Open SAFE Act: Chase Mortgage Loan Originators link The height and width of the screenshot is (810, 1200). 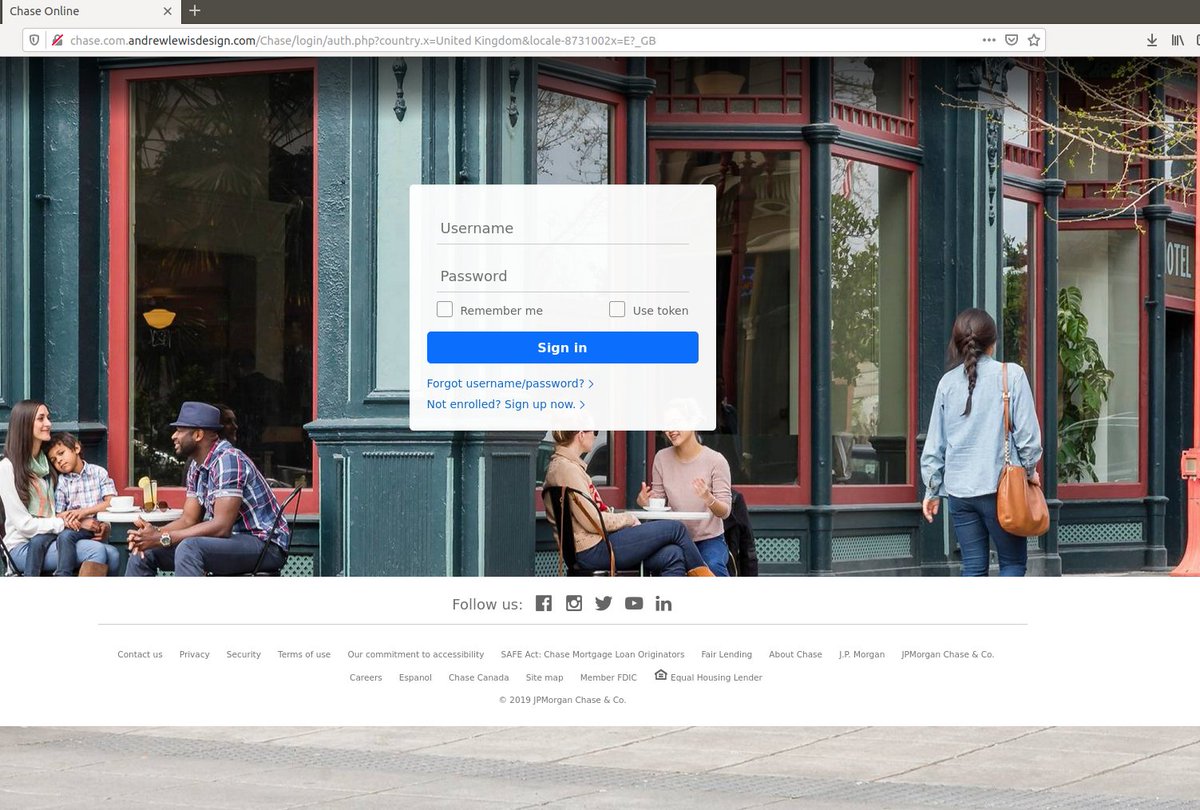pos(593,655)
